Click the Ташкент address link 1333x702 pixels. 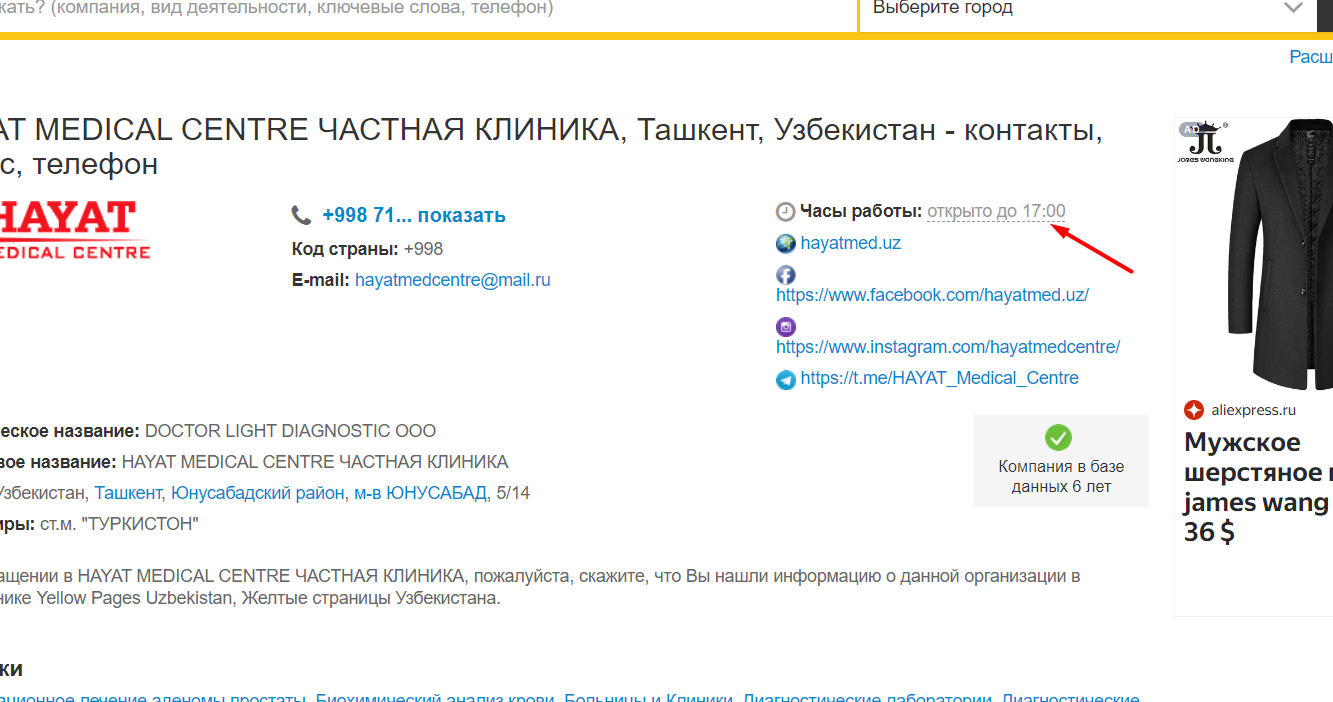pos(128,493)
